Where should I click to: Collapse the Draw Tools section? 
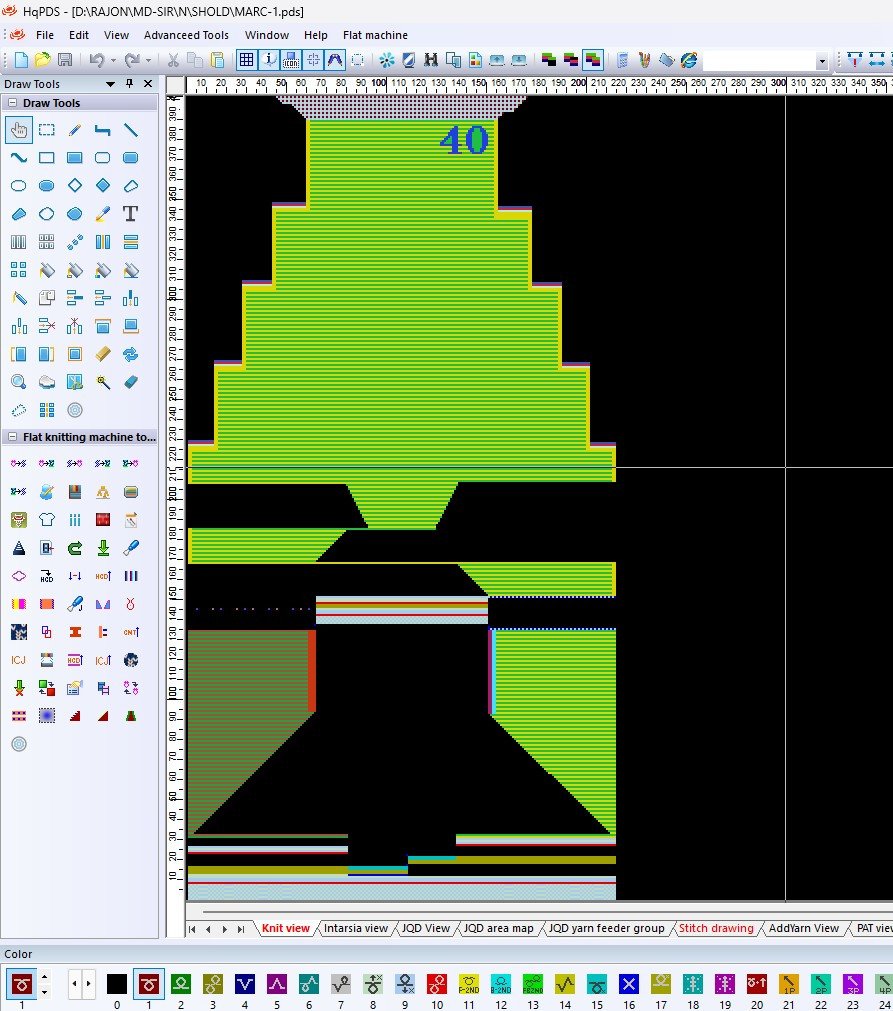12,103
